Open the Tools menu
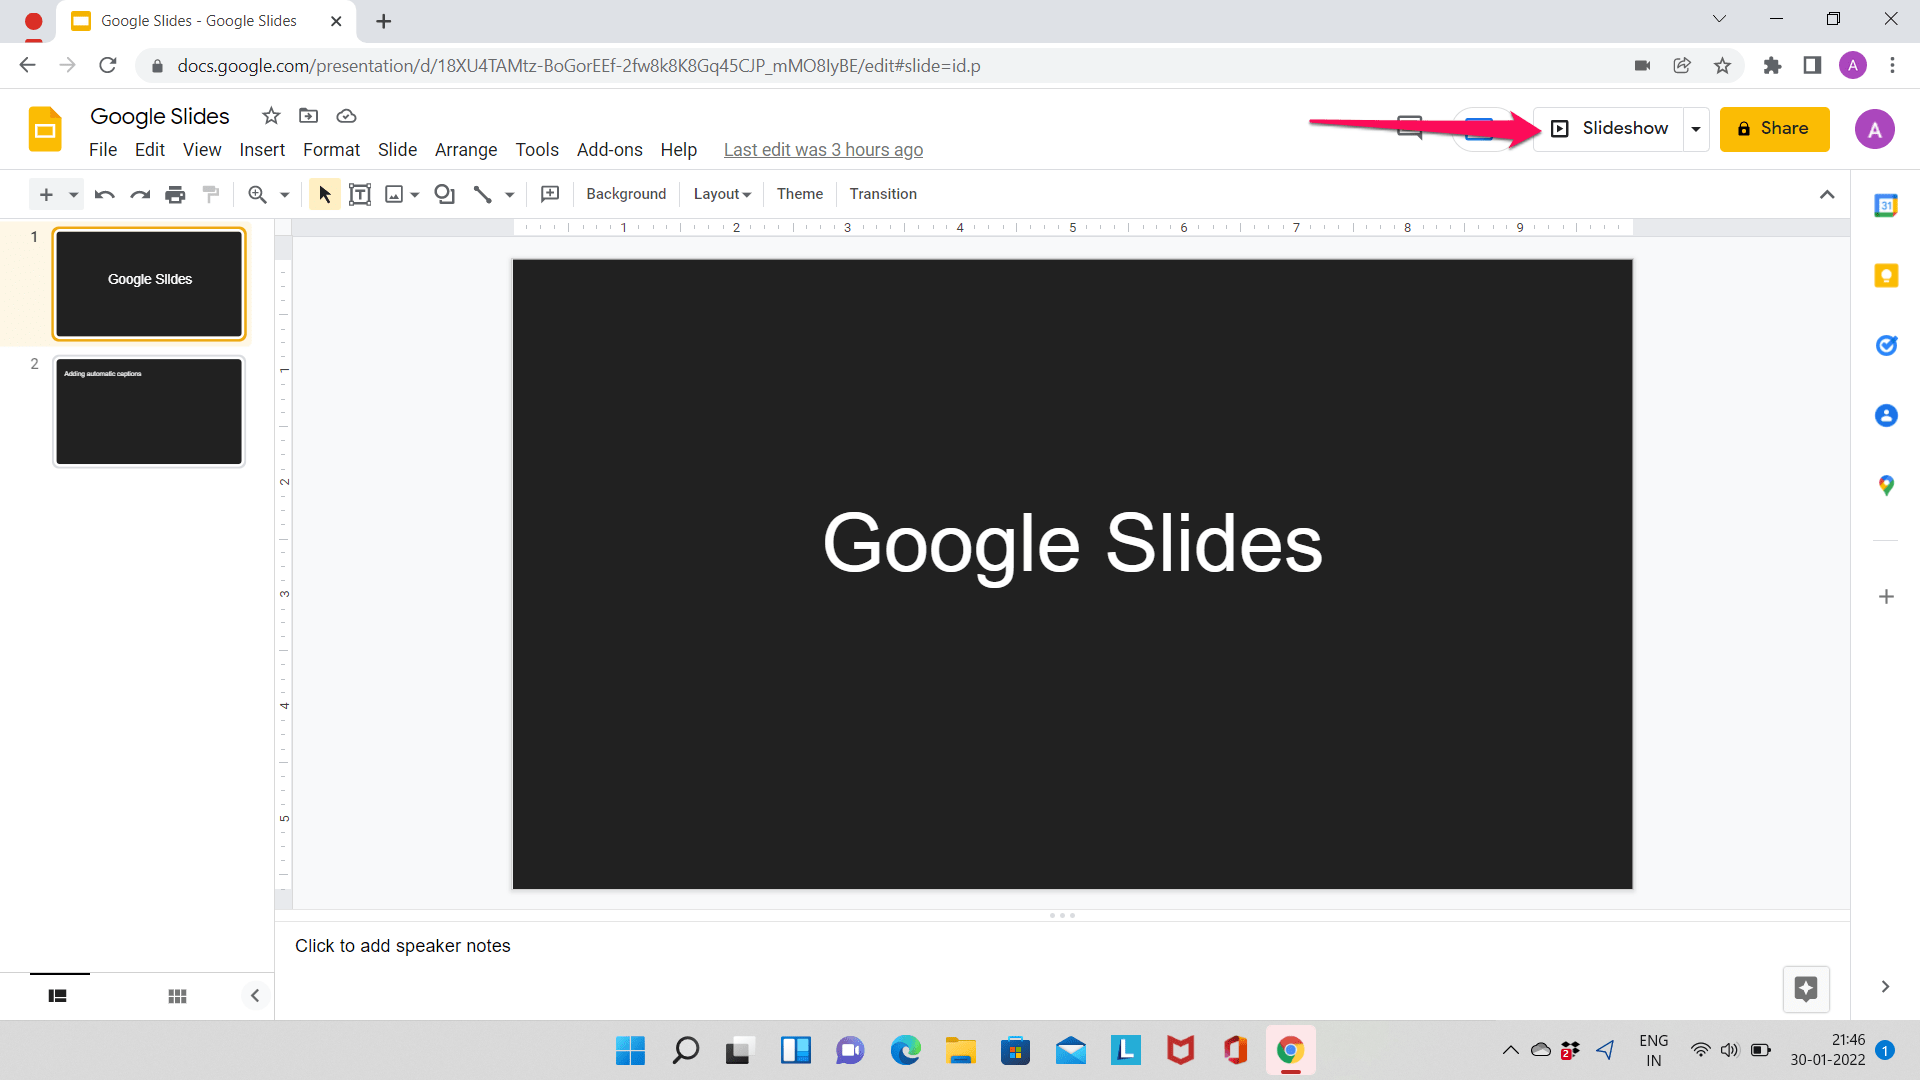The image size is (1920, 1080). (537, 150)
